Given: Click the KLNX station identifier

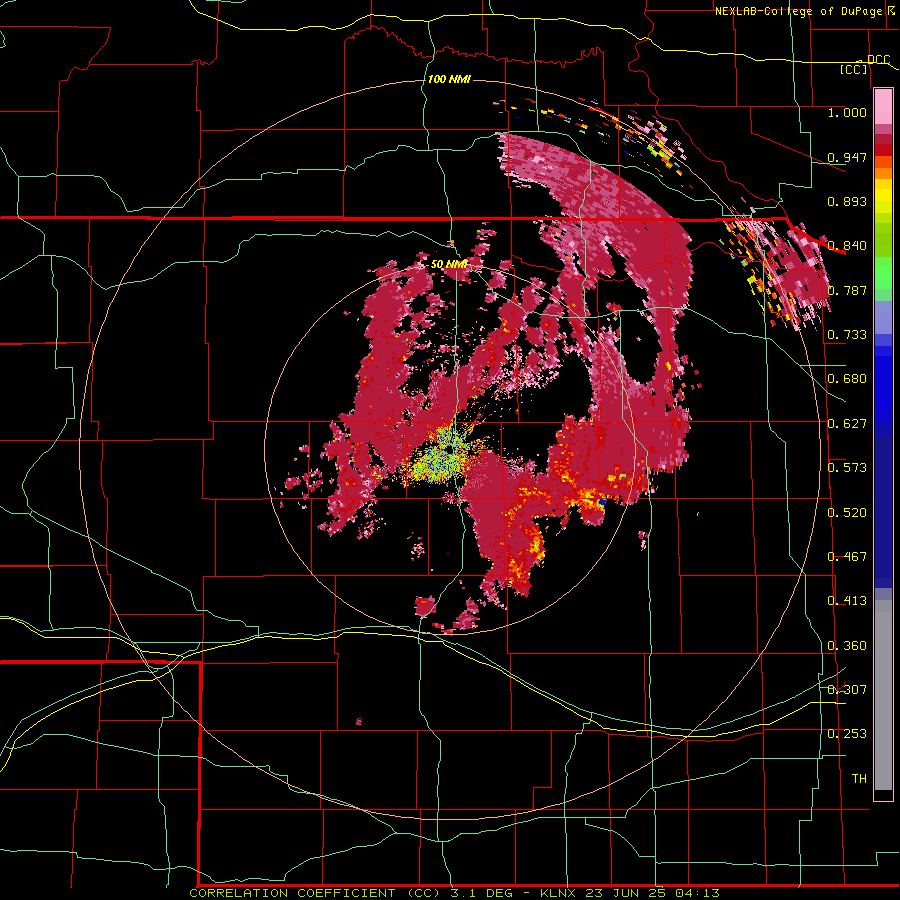Looking at the screenshot, I should click(x=557, y=893).
